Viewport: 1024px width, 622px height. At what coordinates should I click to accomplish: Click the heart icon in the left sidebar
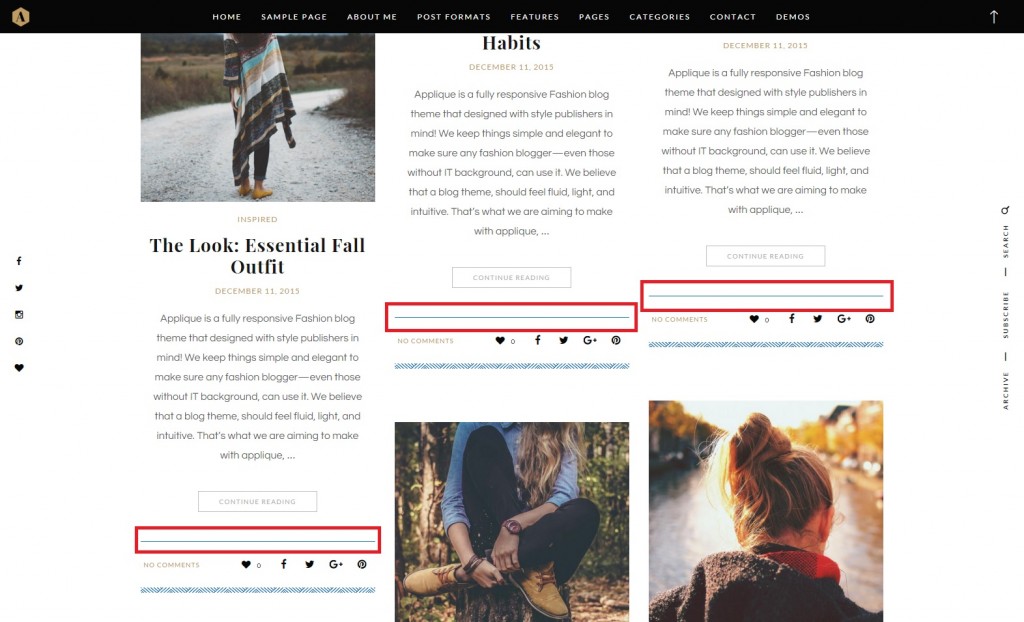19,368
